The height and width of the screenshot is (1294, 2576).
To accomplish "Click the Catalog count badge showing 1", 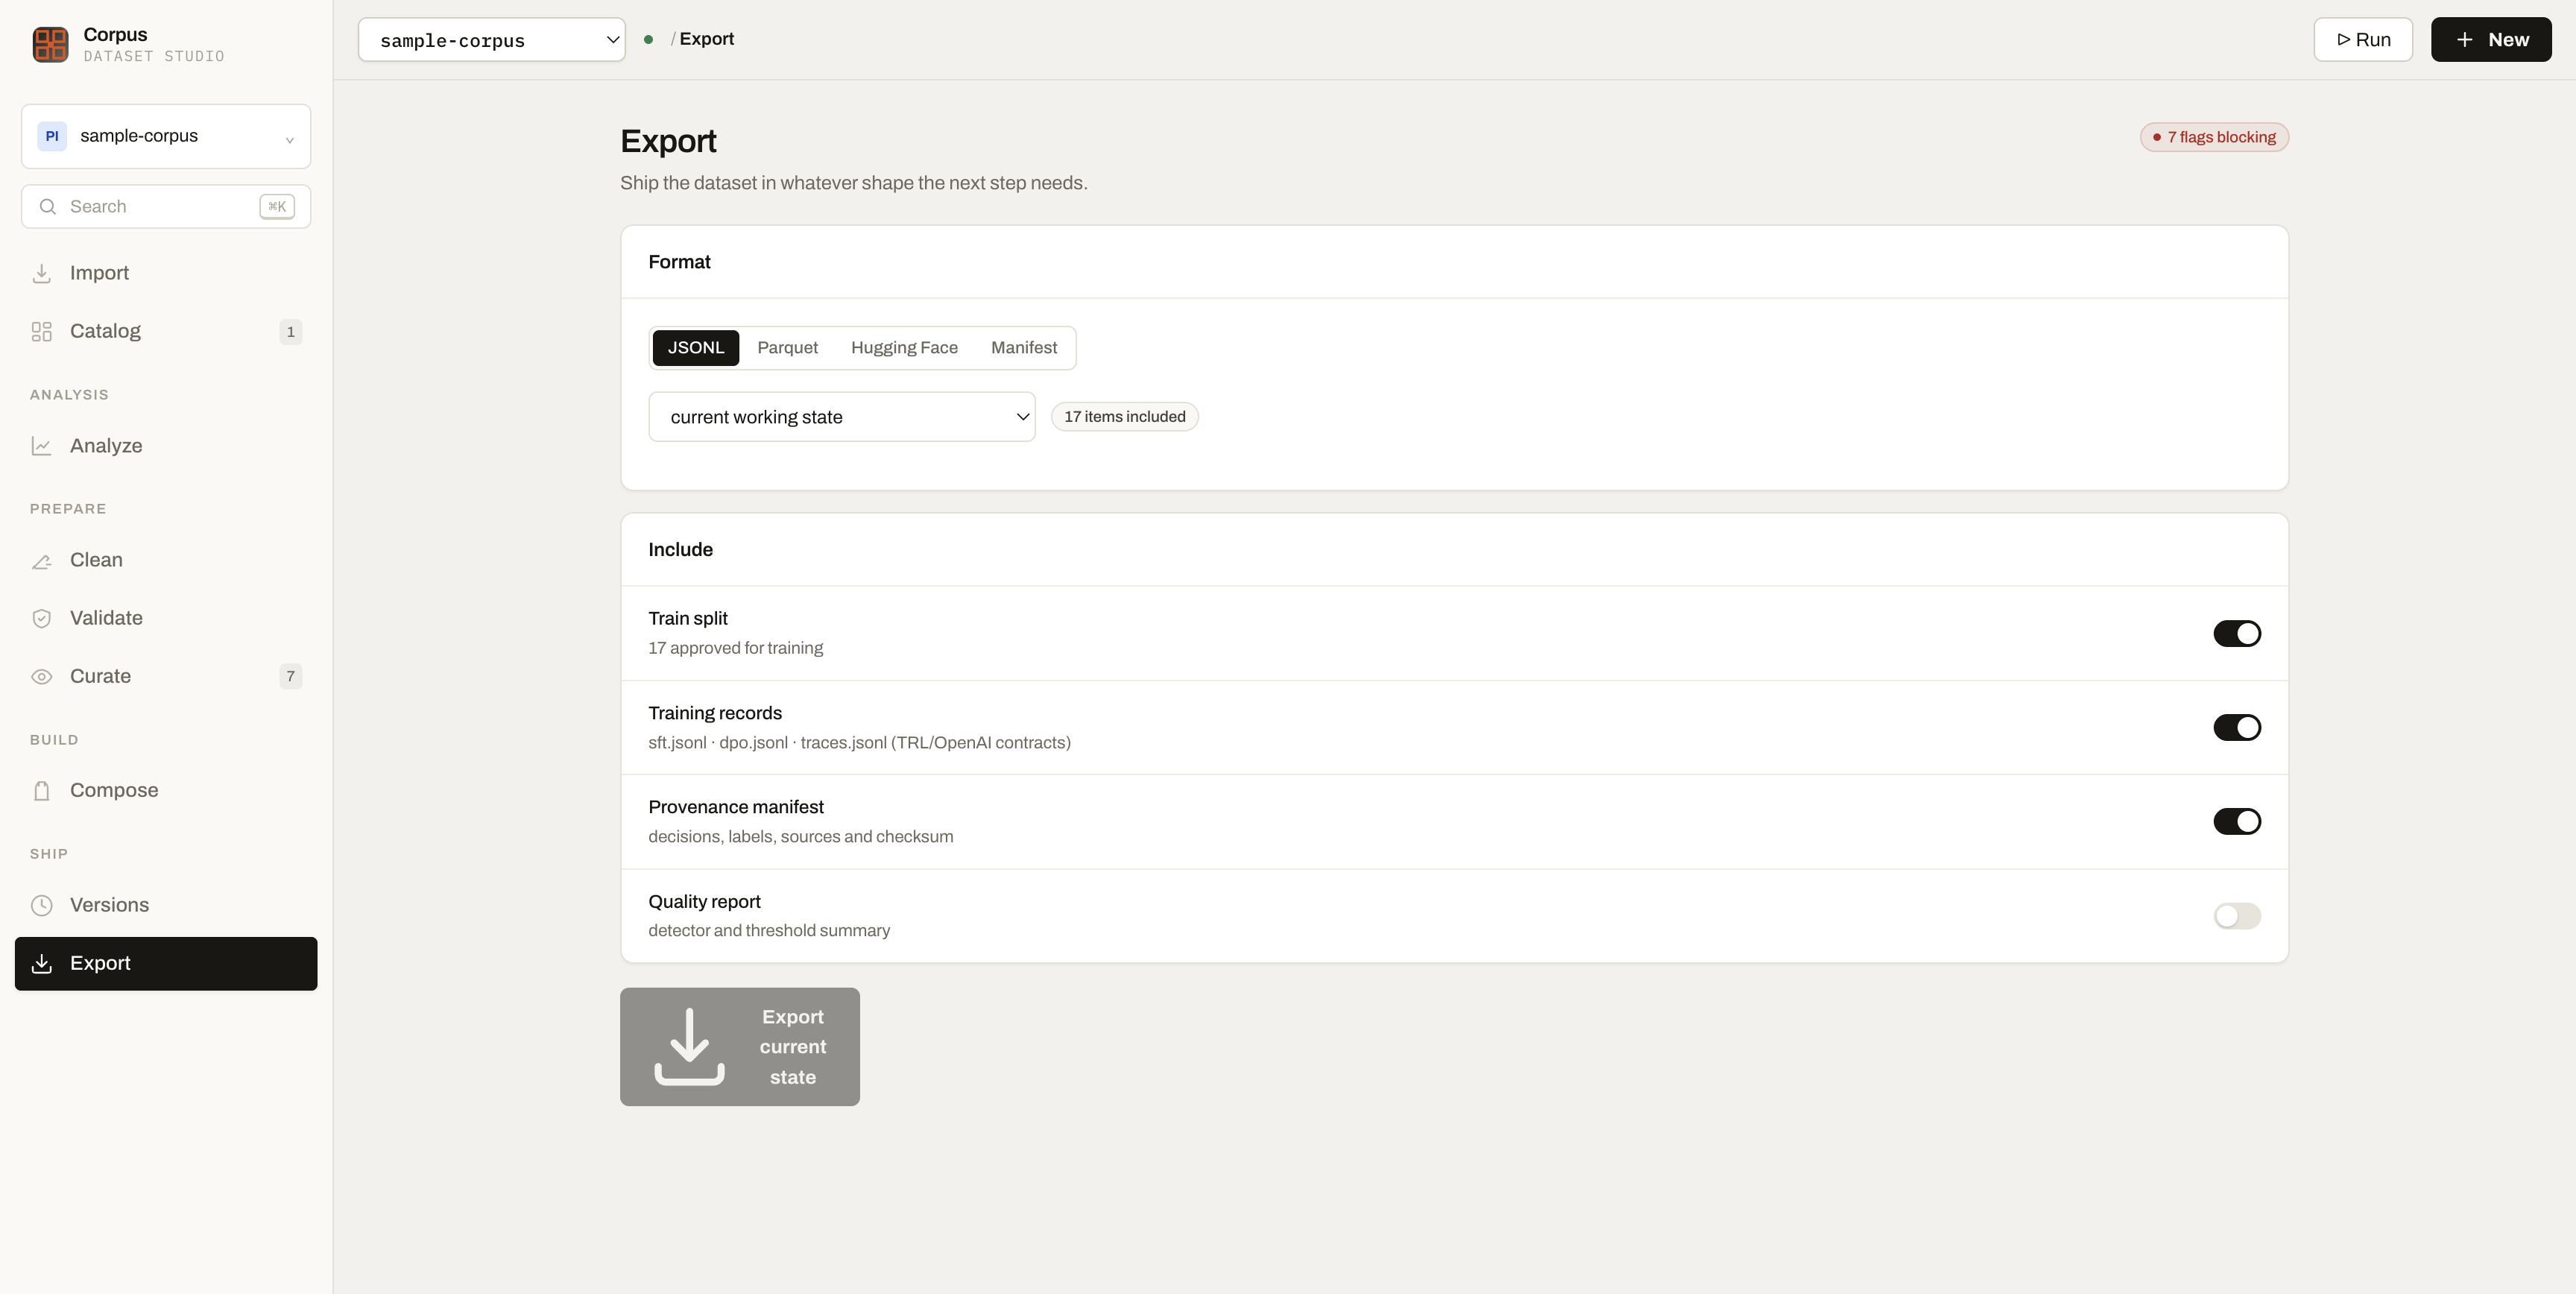I will pyautogui.click(x=290, y=331).
